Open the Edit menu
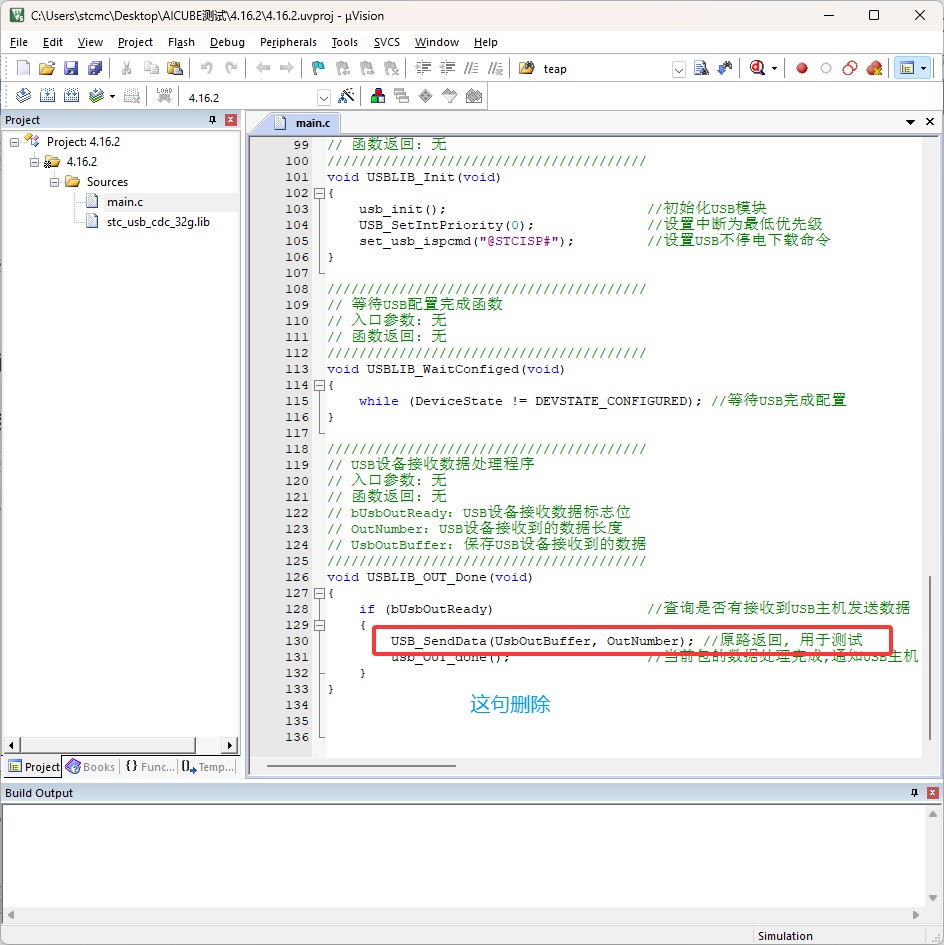 point(52,42)
